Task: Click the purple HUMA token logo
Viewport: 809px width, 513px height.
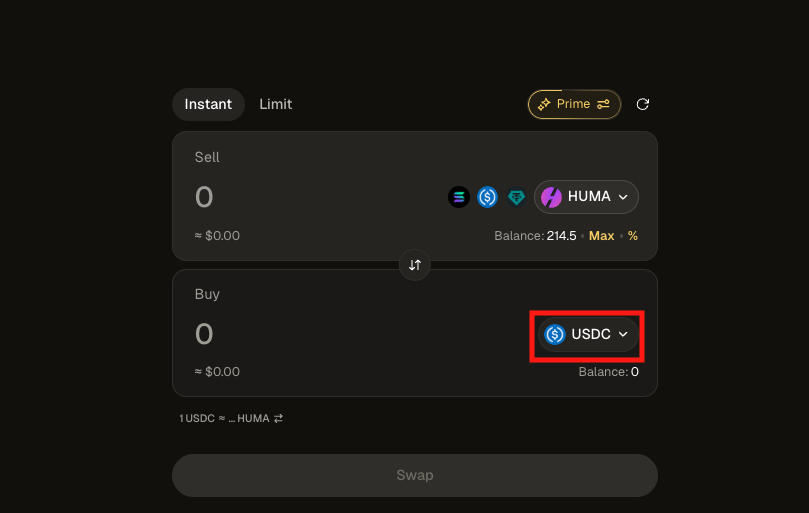Action: click(x=552, y=197)
